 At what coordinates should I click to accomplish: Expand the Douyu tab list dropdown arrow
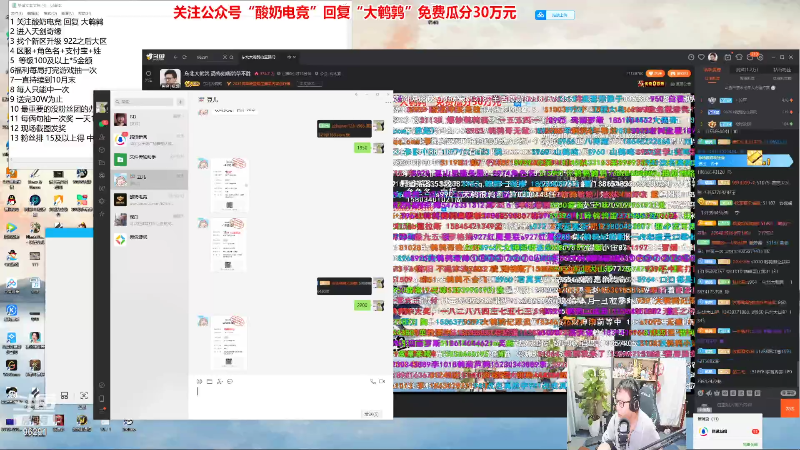(x=294, y=57)
